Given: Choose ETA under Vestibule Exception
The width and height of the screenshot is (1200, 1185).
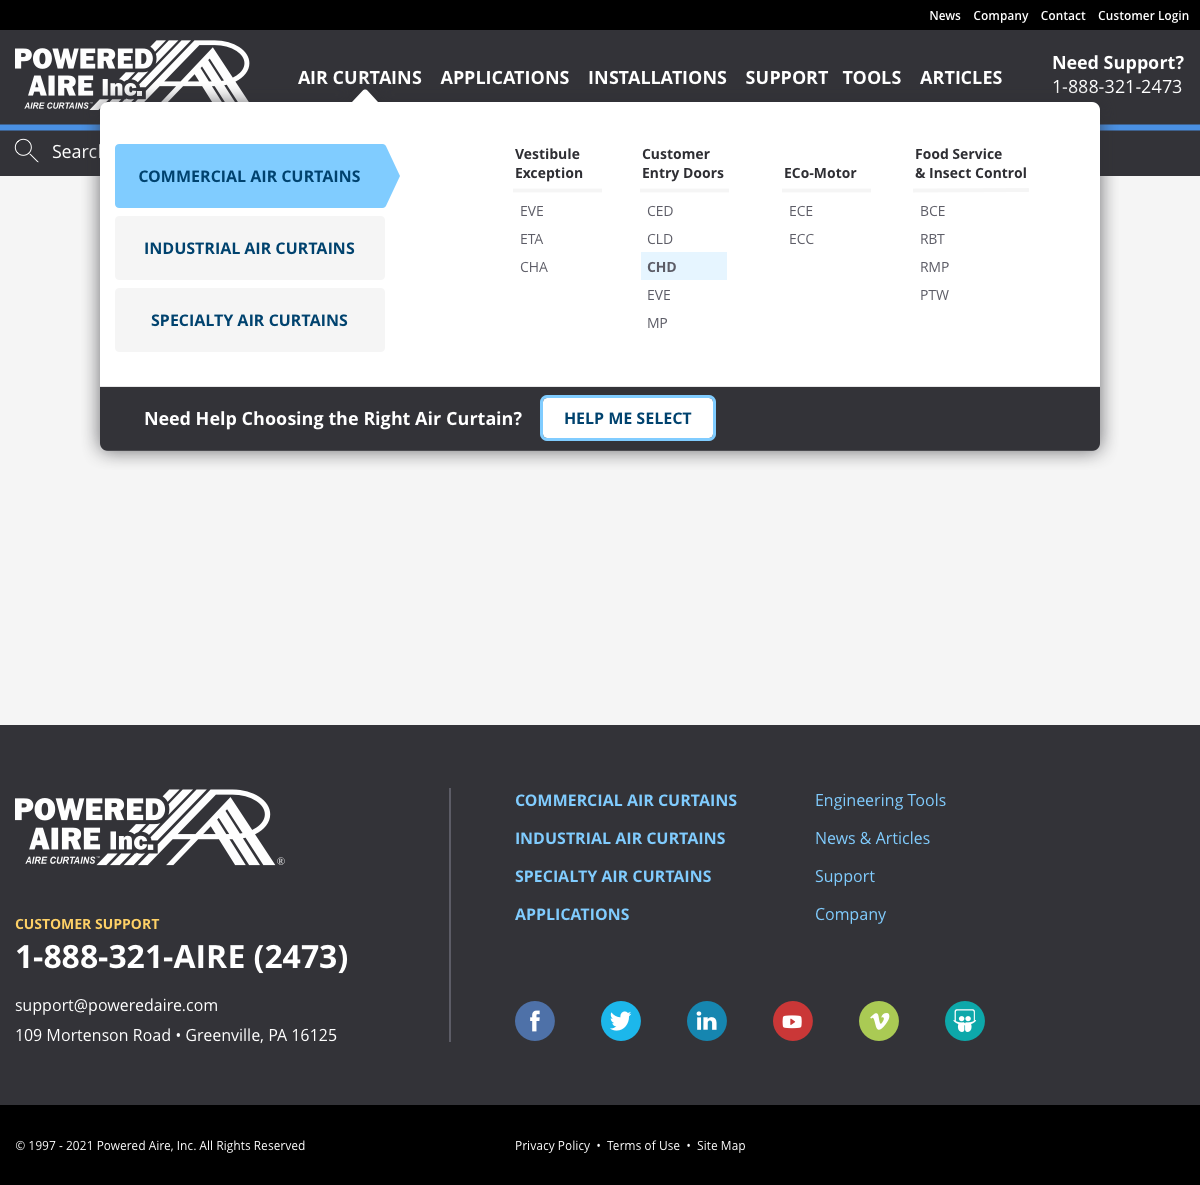Looking at the screenshot, I should (531, 239).
